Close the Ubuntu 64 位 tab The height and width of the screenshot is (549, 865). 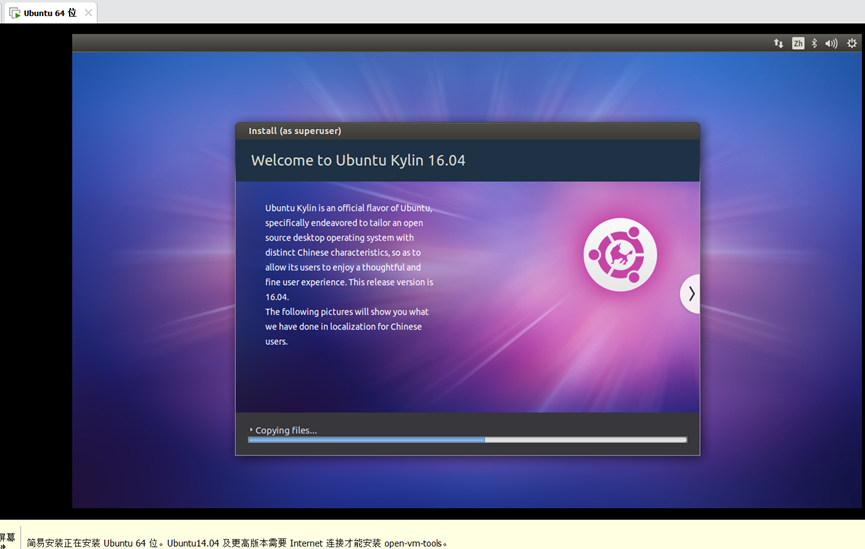pyautogui.click(x=88, y=13)
